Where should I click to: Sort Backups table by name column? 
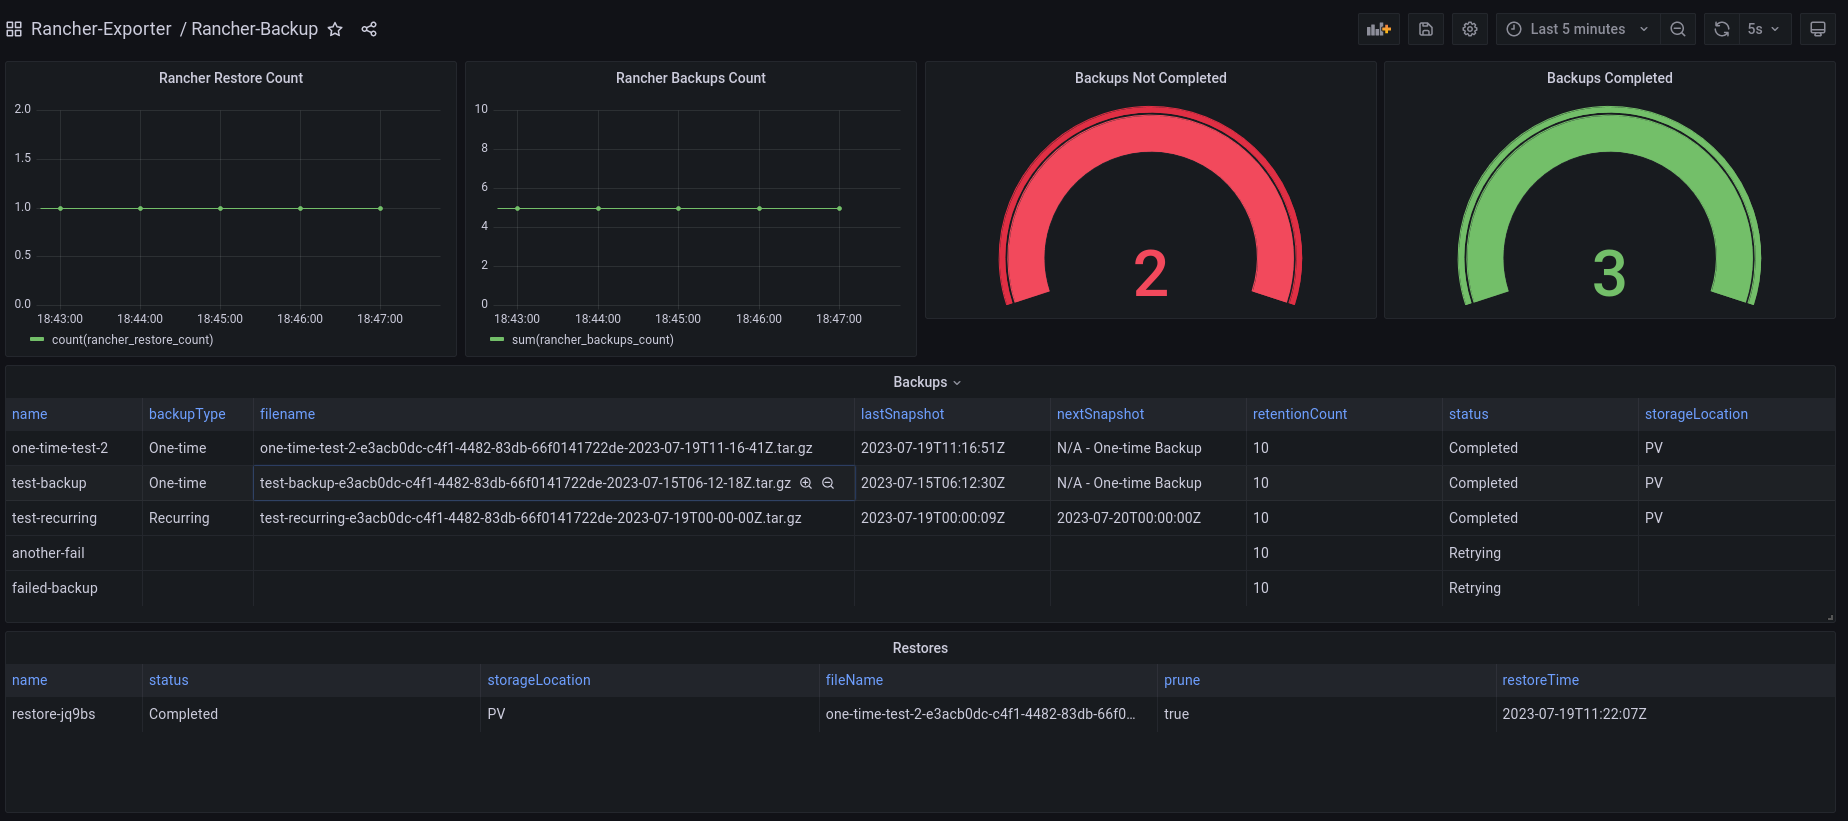[x=30, y=414]
